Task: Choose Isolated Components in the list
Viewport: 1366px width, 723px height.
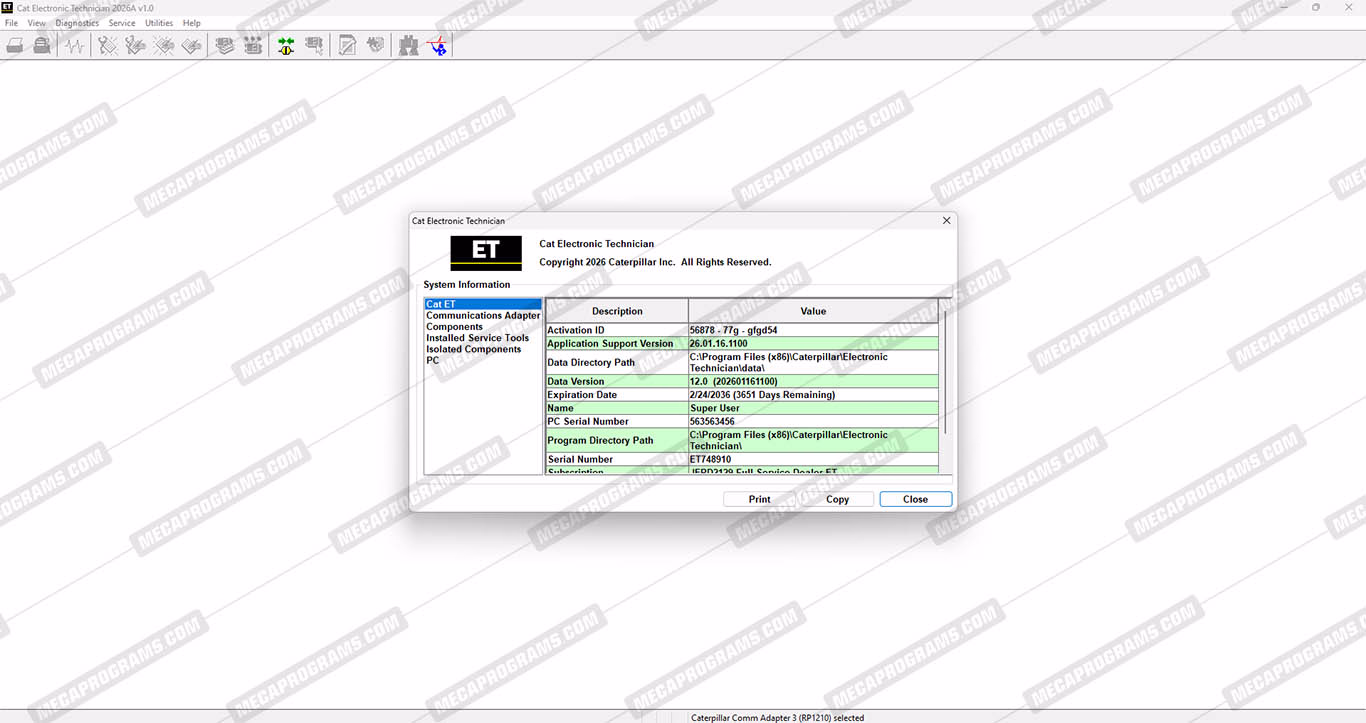Action: [x=473, y=349]
